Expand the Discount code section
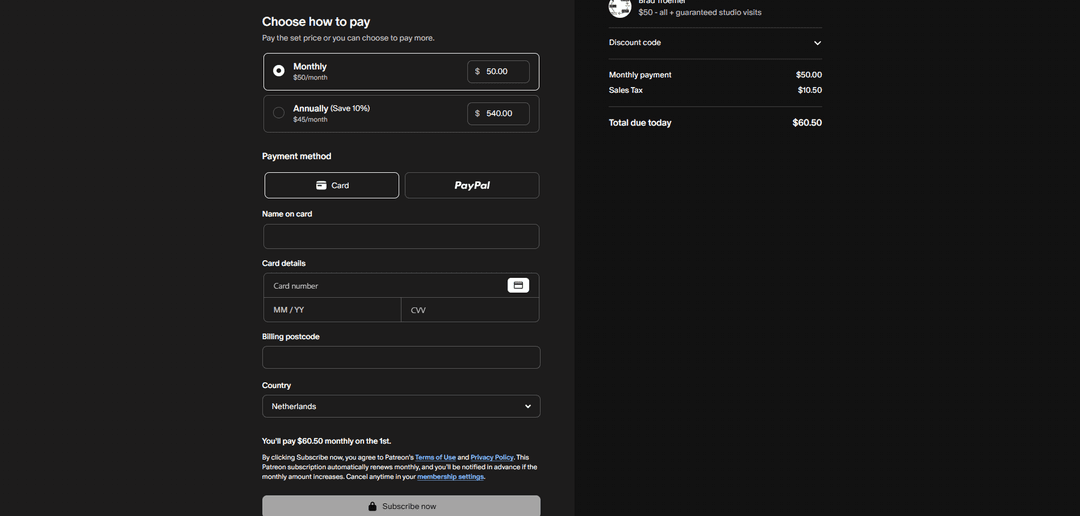This screenshot has width=1080, height=516. tap(816, 43)
